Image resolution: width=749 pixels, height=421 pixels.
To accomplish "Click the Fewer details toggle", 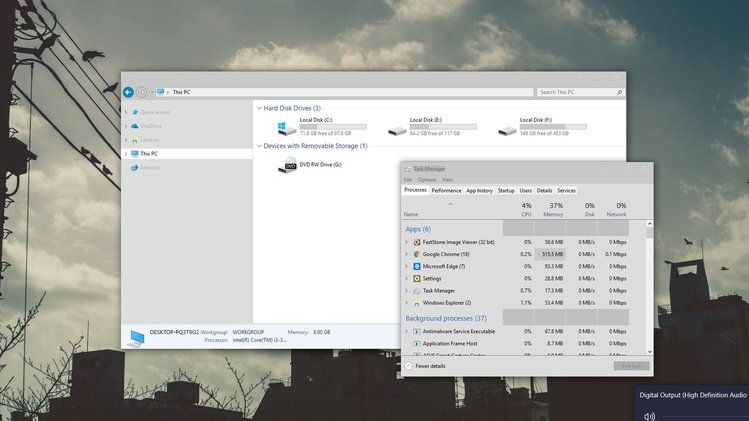I will coord(428,366).
